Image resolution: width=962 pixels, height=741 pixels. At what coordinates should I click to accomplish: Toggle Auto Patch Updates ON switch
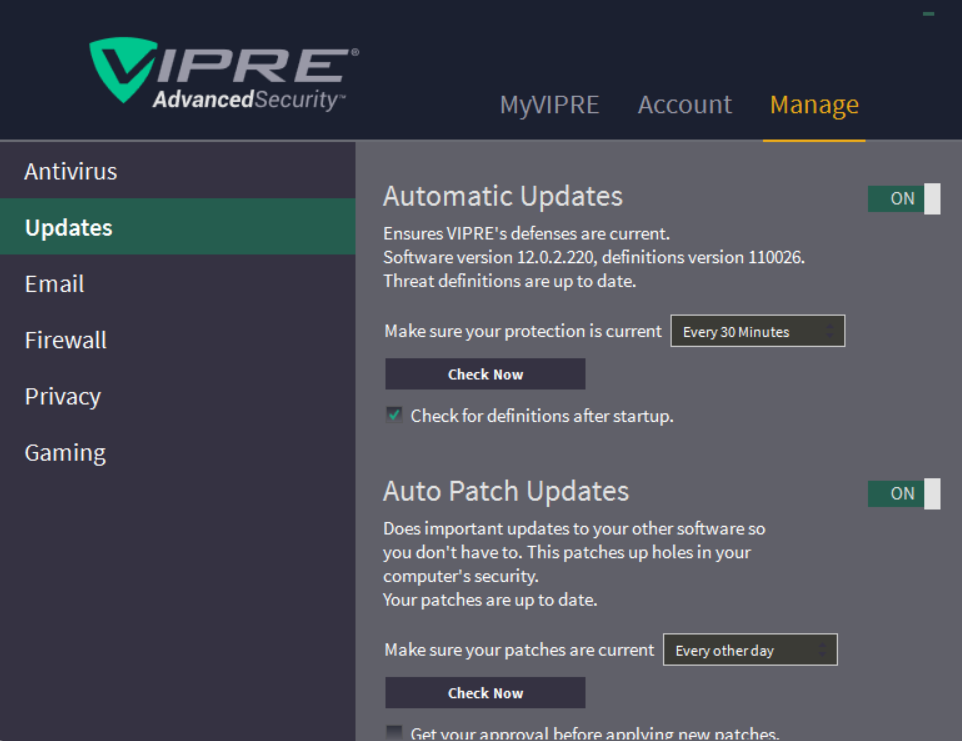coord(904,494)
